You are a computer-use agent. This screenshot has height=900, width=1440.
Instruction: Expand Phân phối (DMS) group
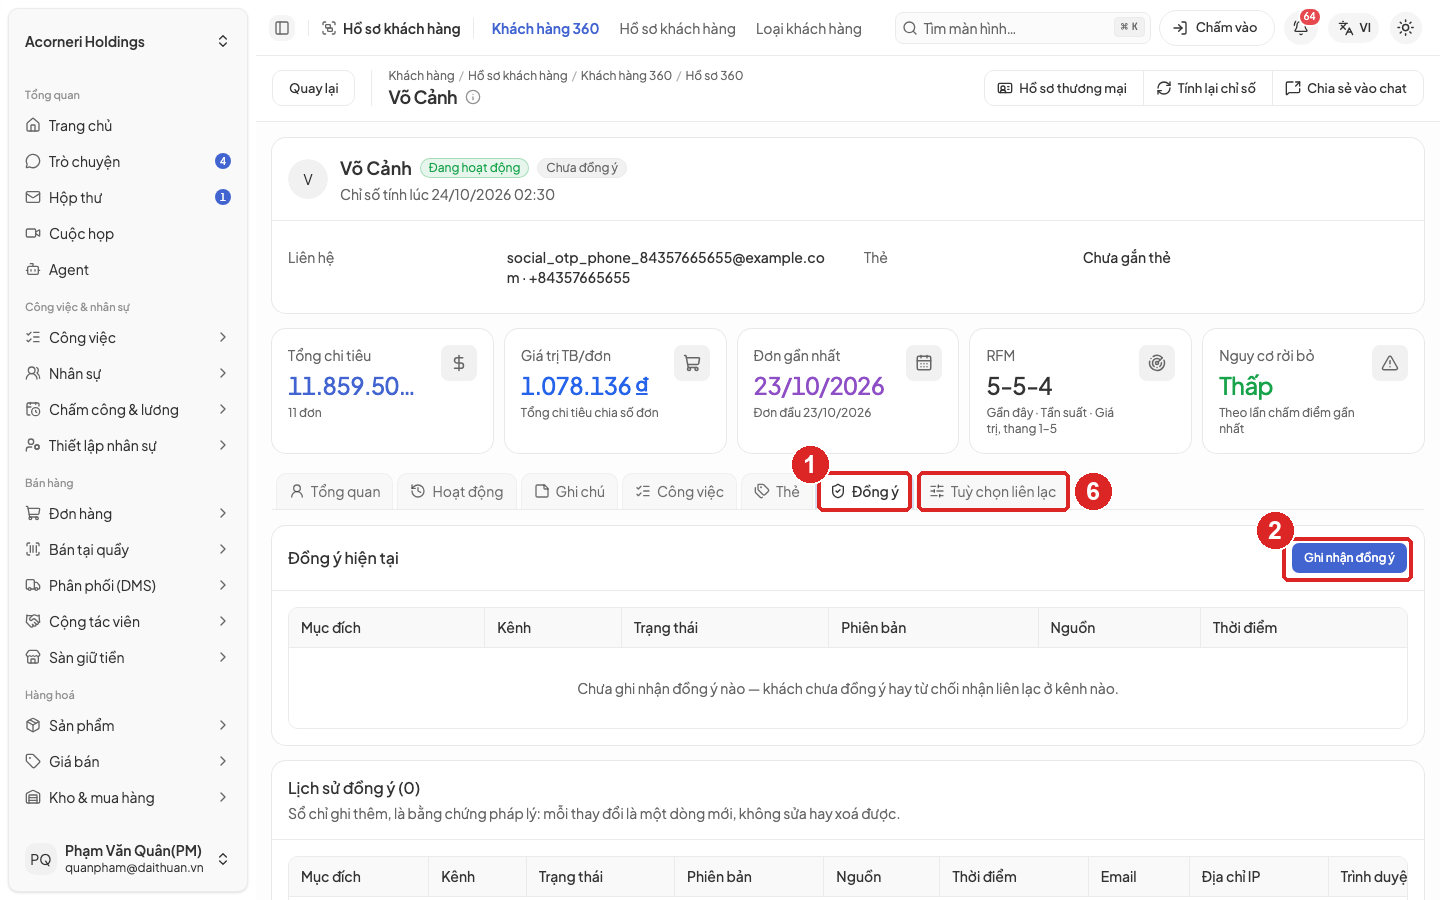pos(128,586)
